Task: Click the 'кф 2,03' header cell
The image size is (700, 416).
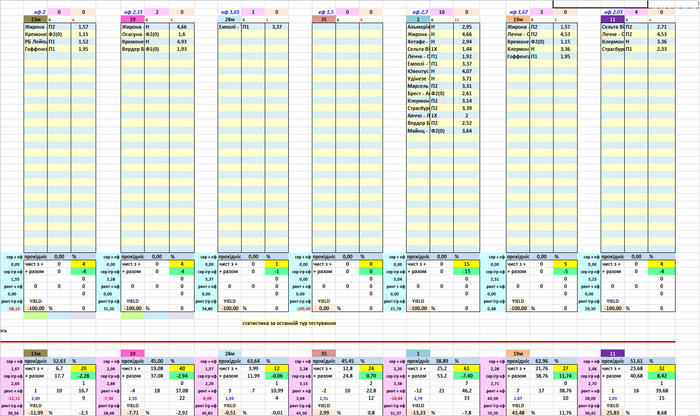Action: [x=612, y=12]
